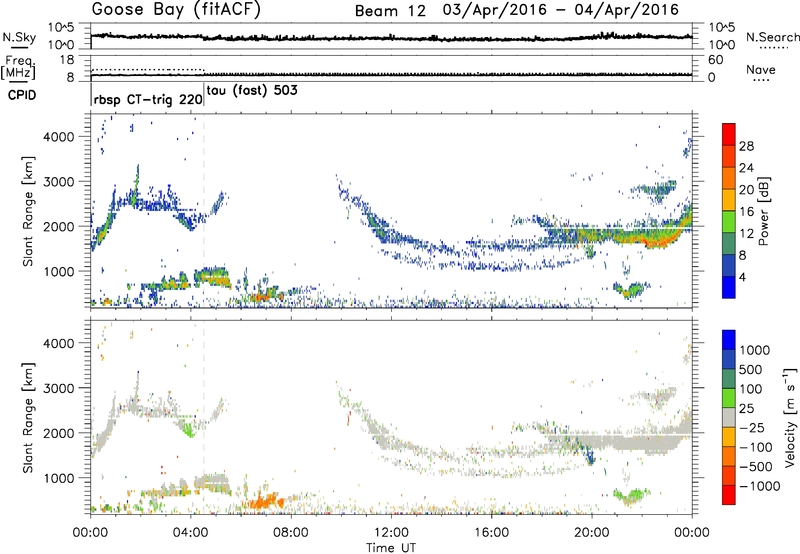Screen dimensions: 800x554
Task: Click the '3000' tick of the velocity panel
Action: (x=60, y=388)
